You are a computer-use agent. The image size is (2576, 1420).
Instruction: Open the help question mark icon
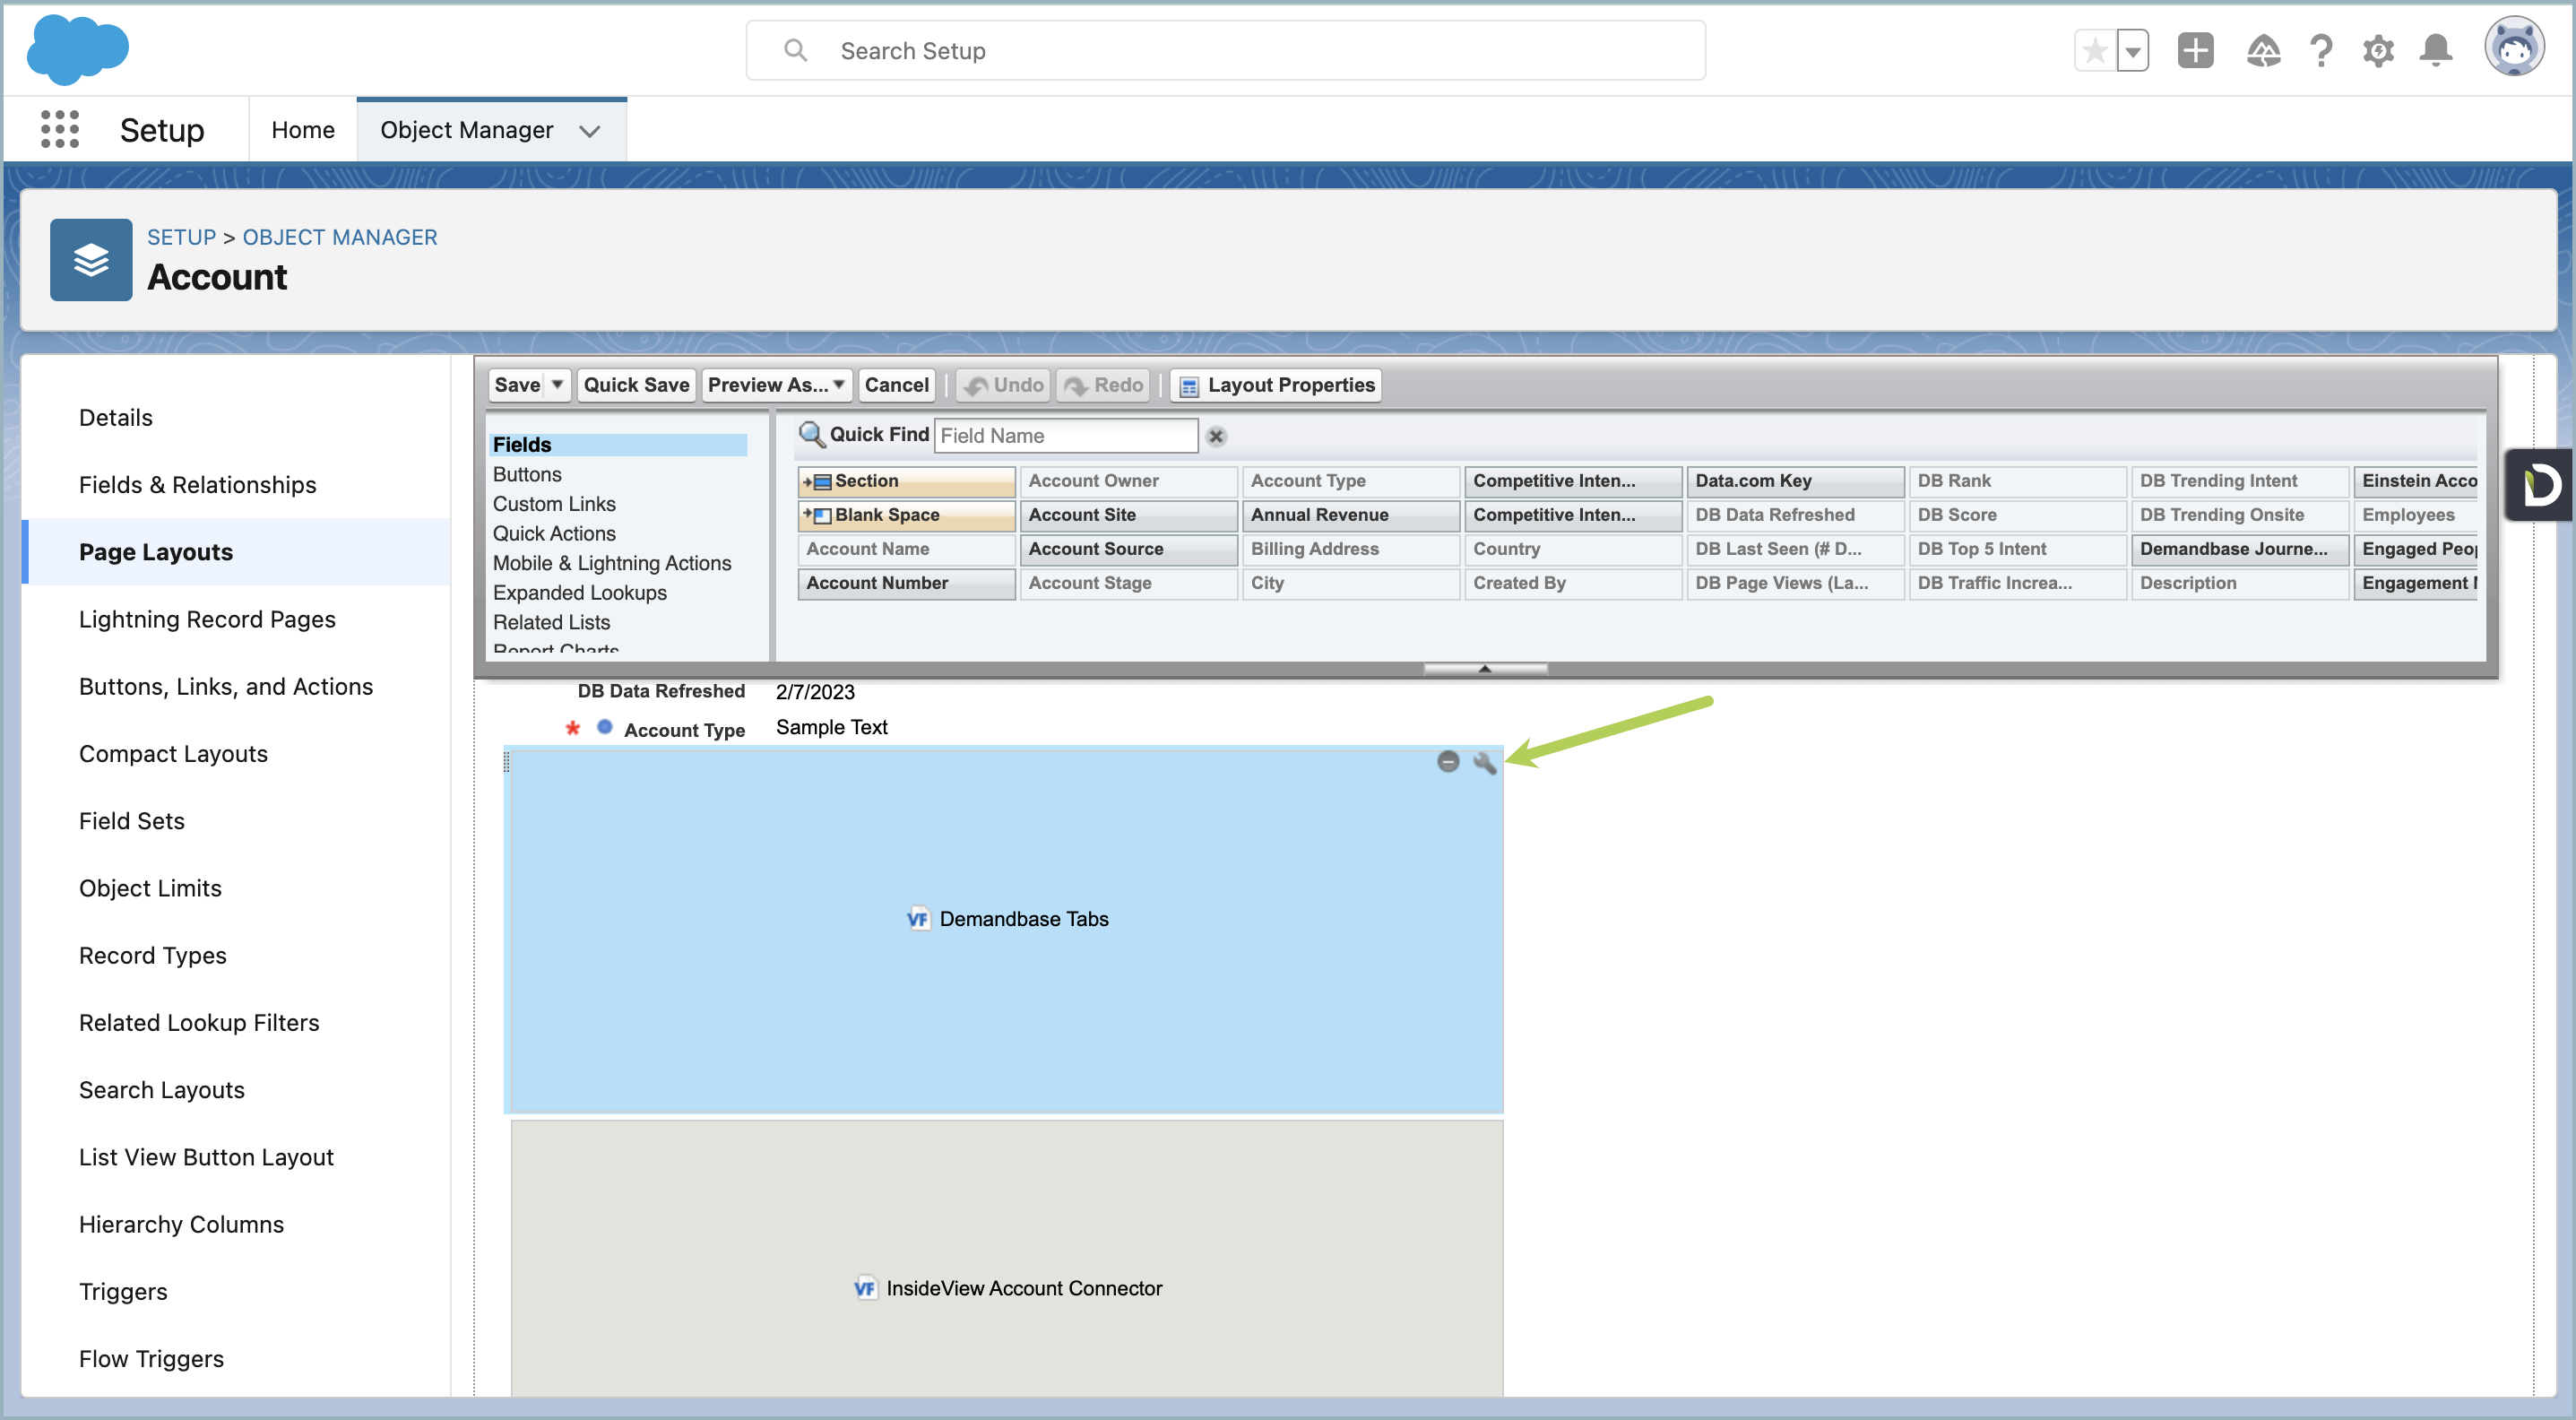(x=2321, y=51)
